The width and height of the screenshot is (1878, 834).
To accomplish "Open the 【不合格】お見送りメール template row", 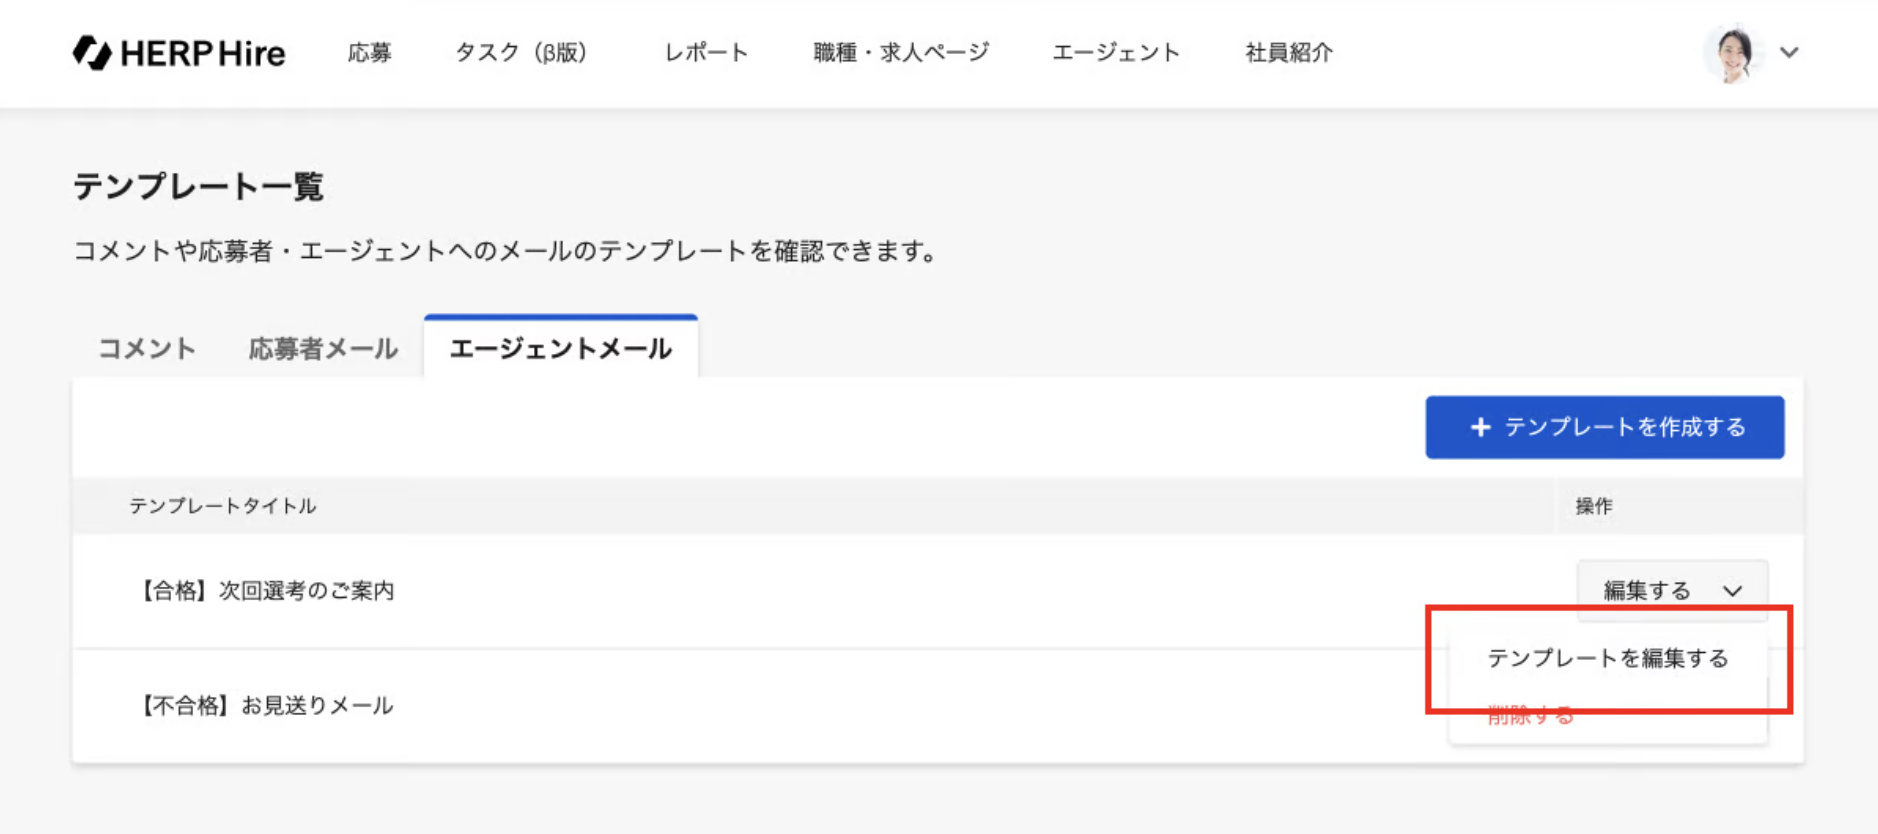I will pos(267,706).
